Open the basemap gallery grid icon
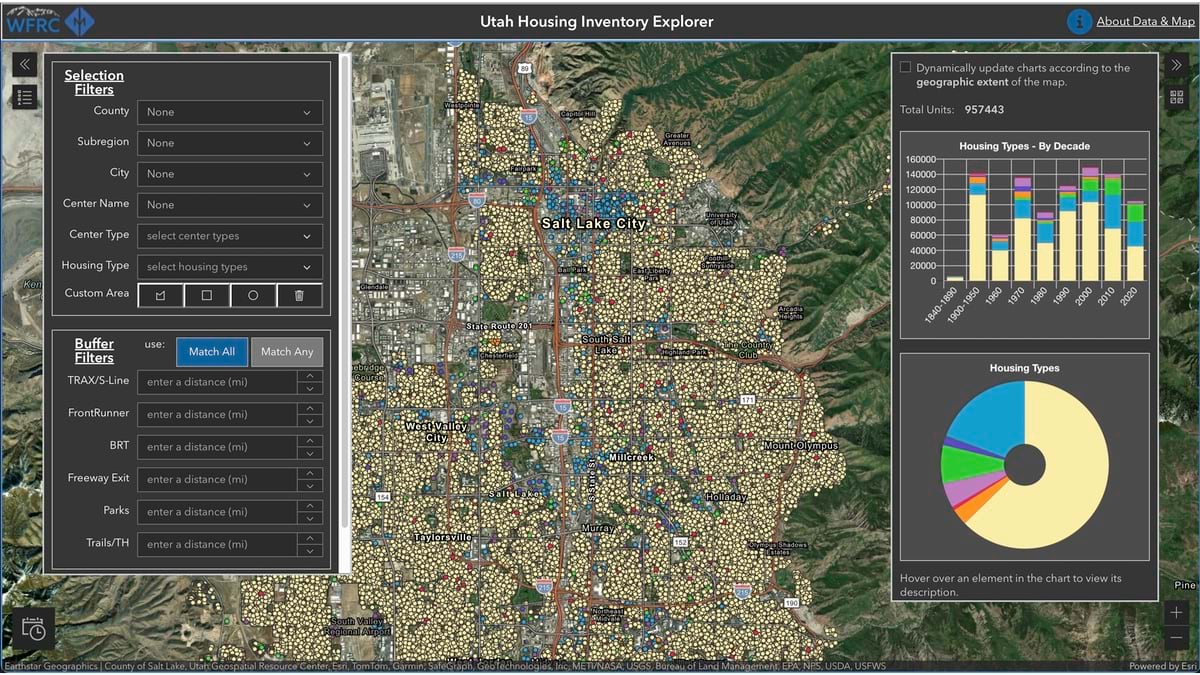The height and width of the screenshot is (675, 1200). [x=1176, y=97]
